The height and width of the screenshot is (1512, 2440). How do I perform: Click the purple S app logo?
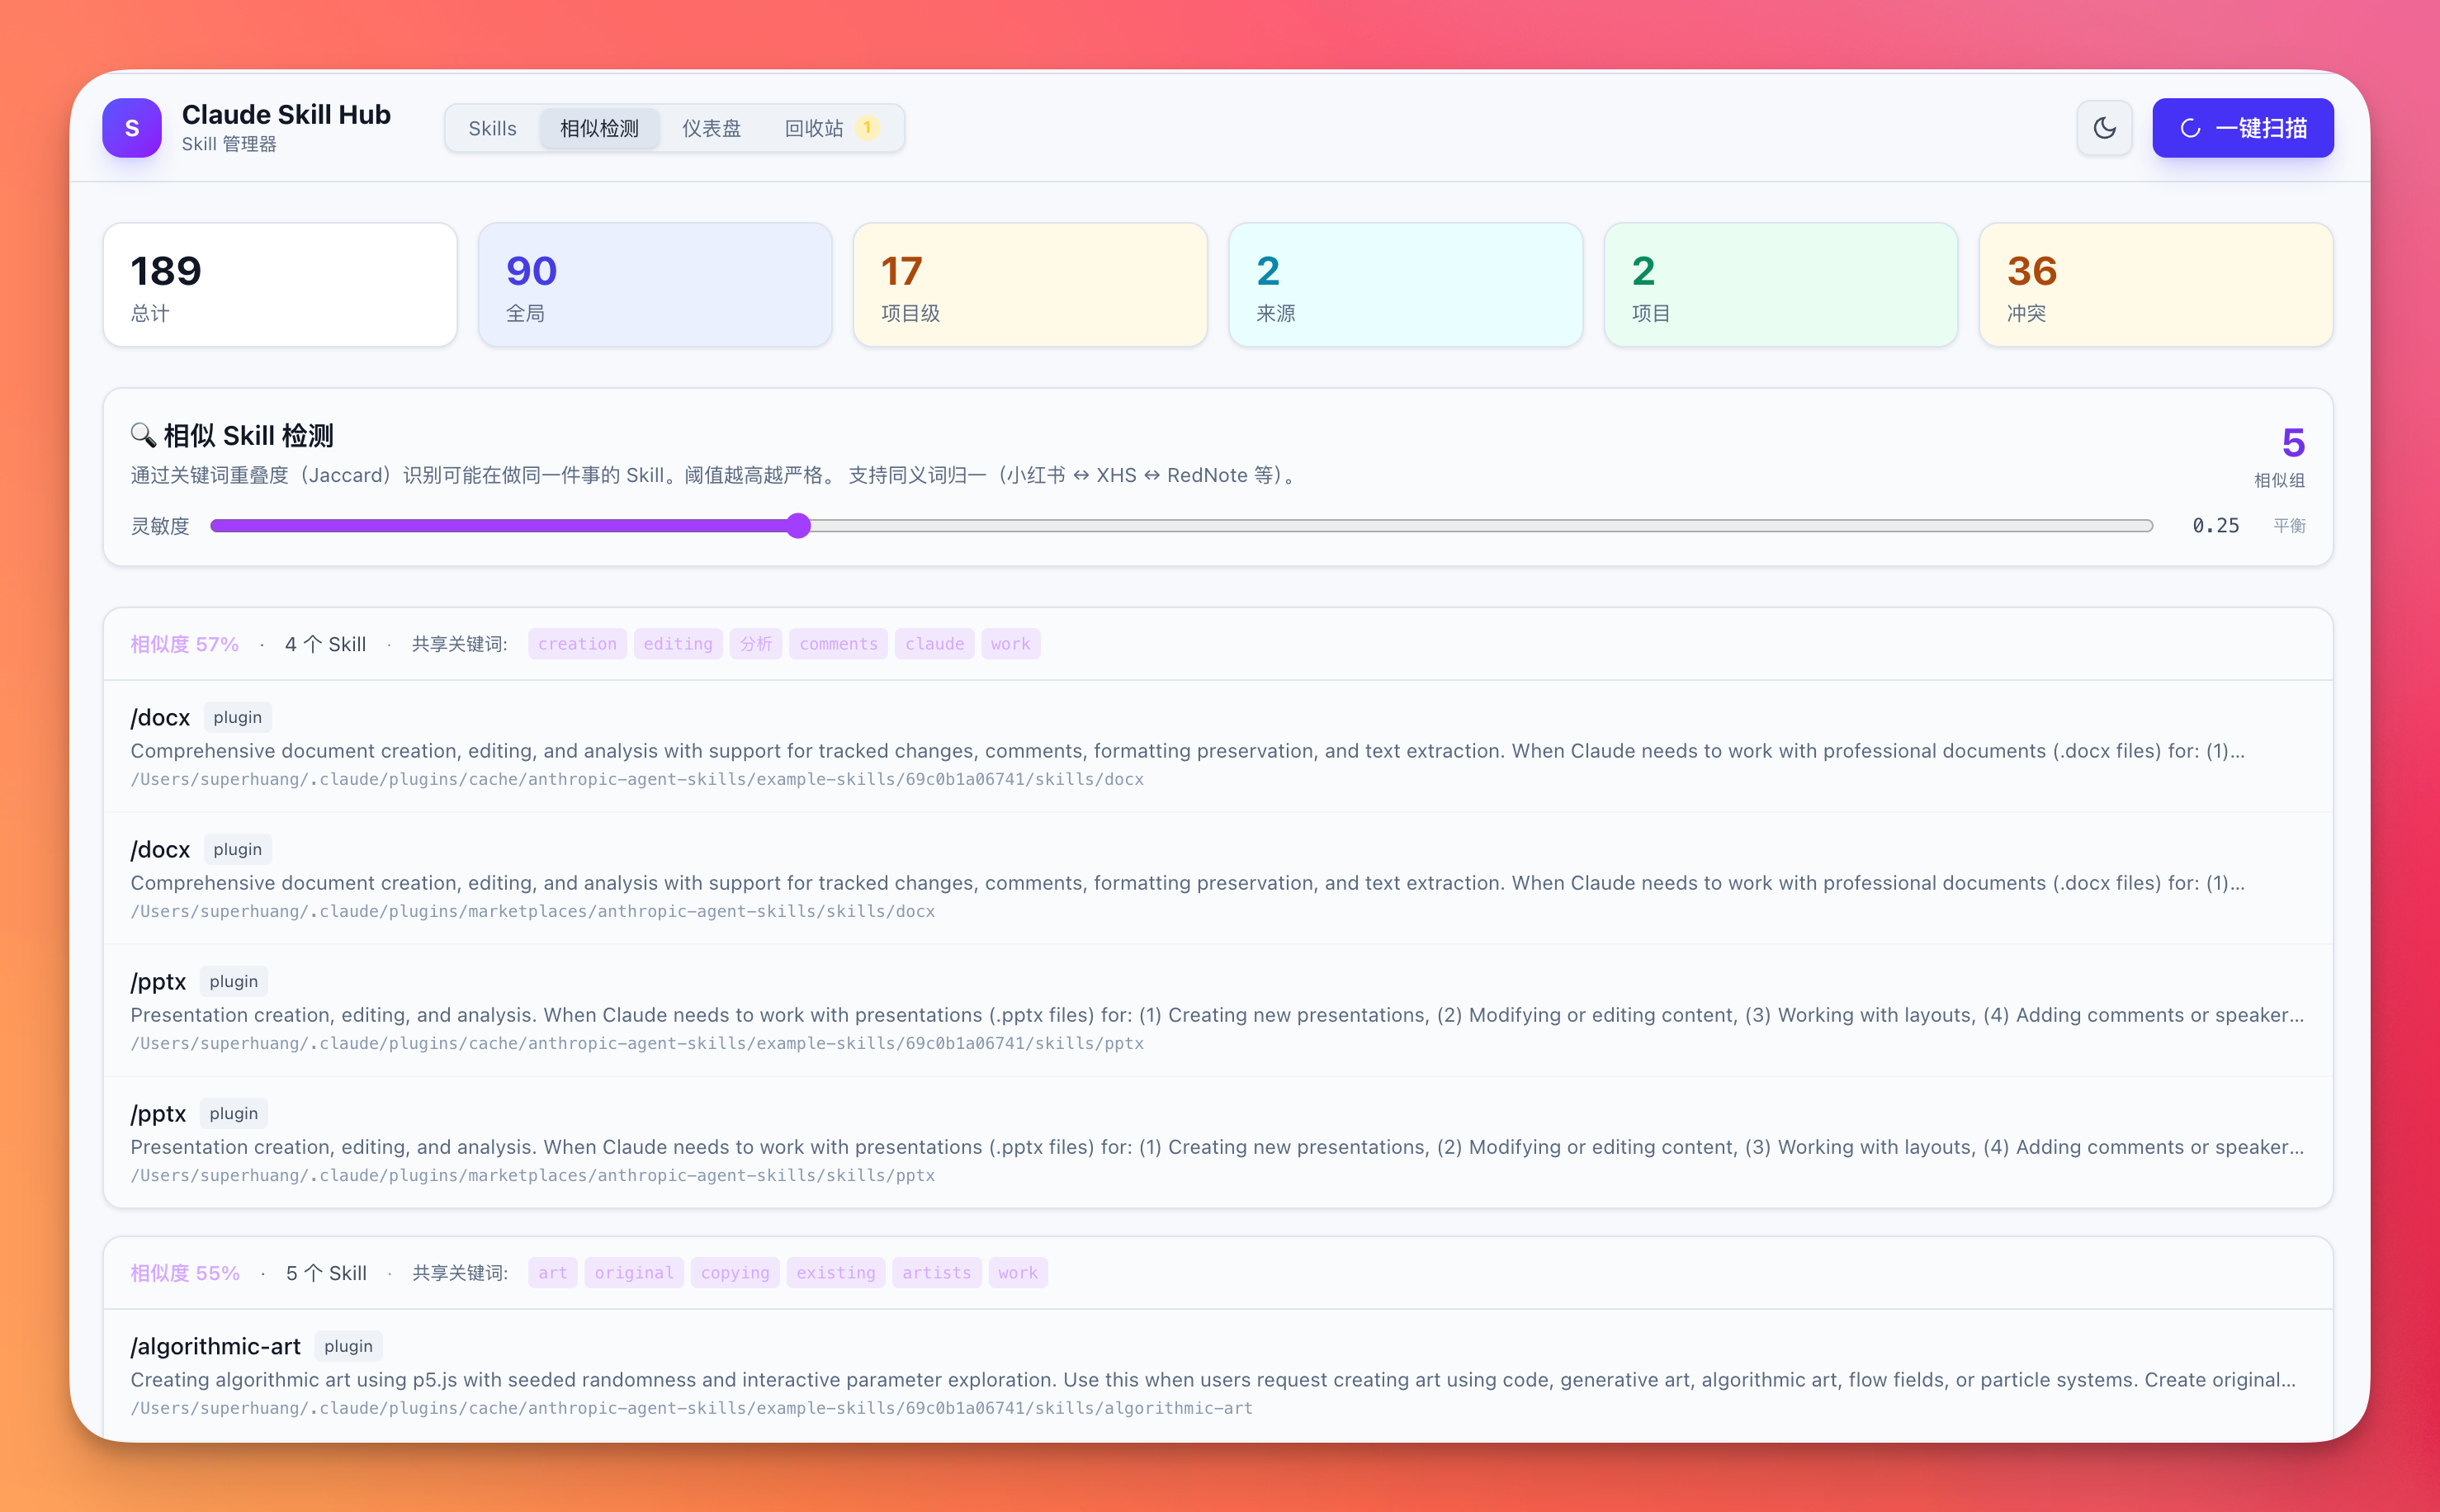pos(131,128)
